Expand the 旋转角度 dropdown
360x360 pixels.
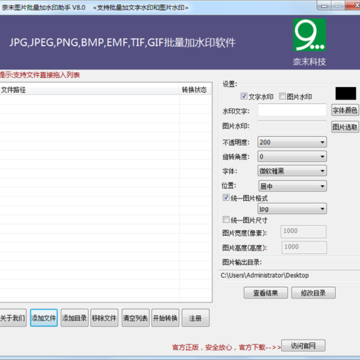click(x=292, y=156)
